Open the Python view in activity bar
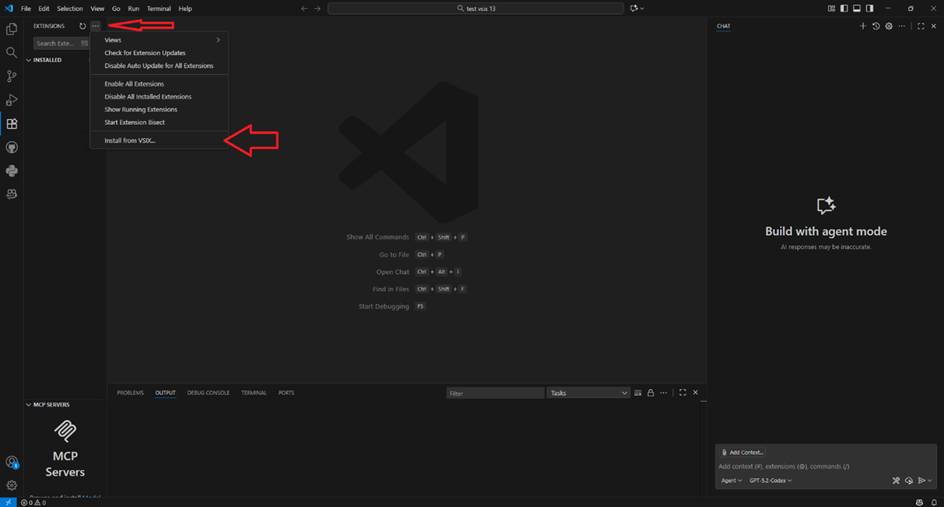 (11, 171)
